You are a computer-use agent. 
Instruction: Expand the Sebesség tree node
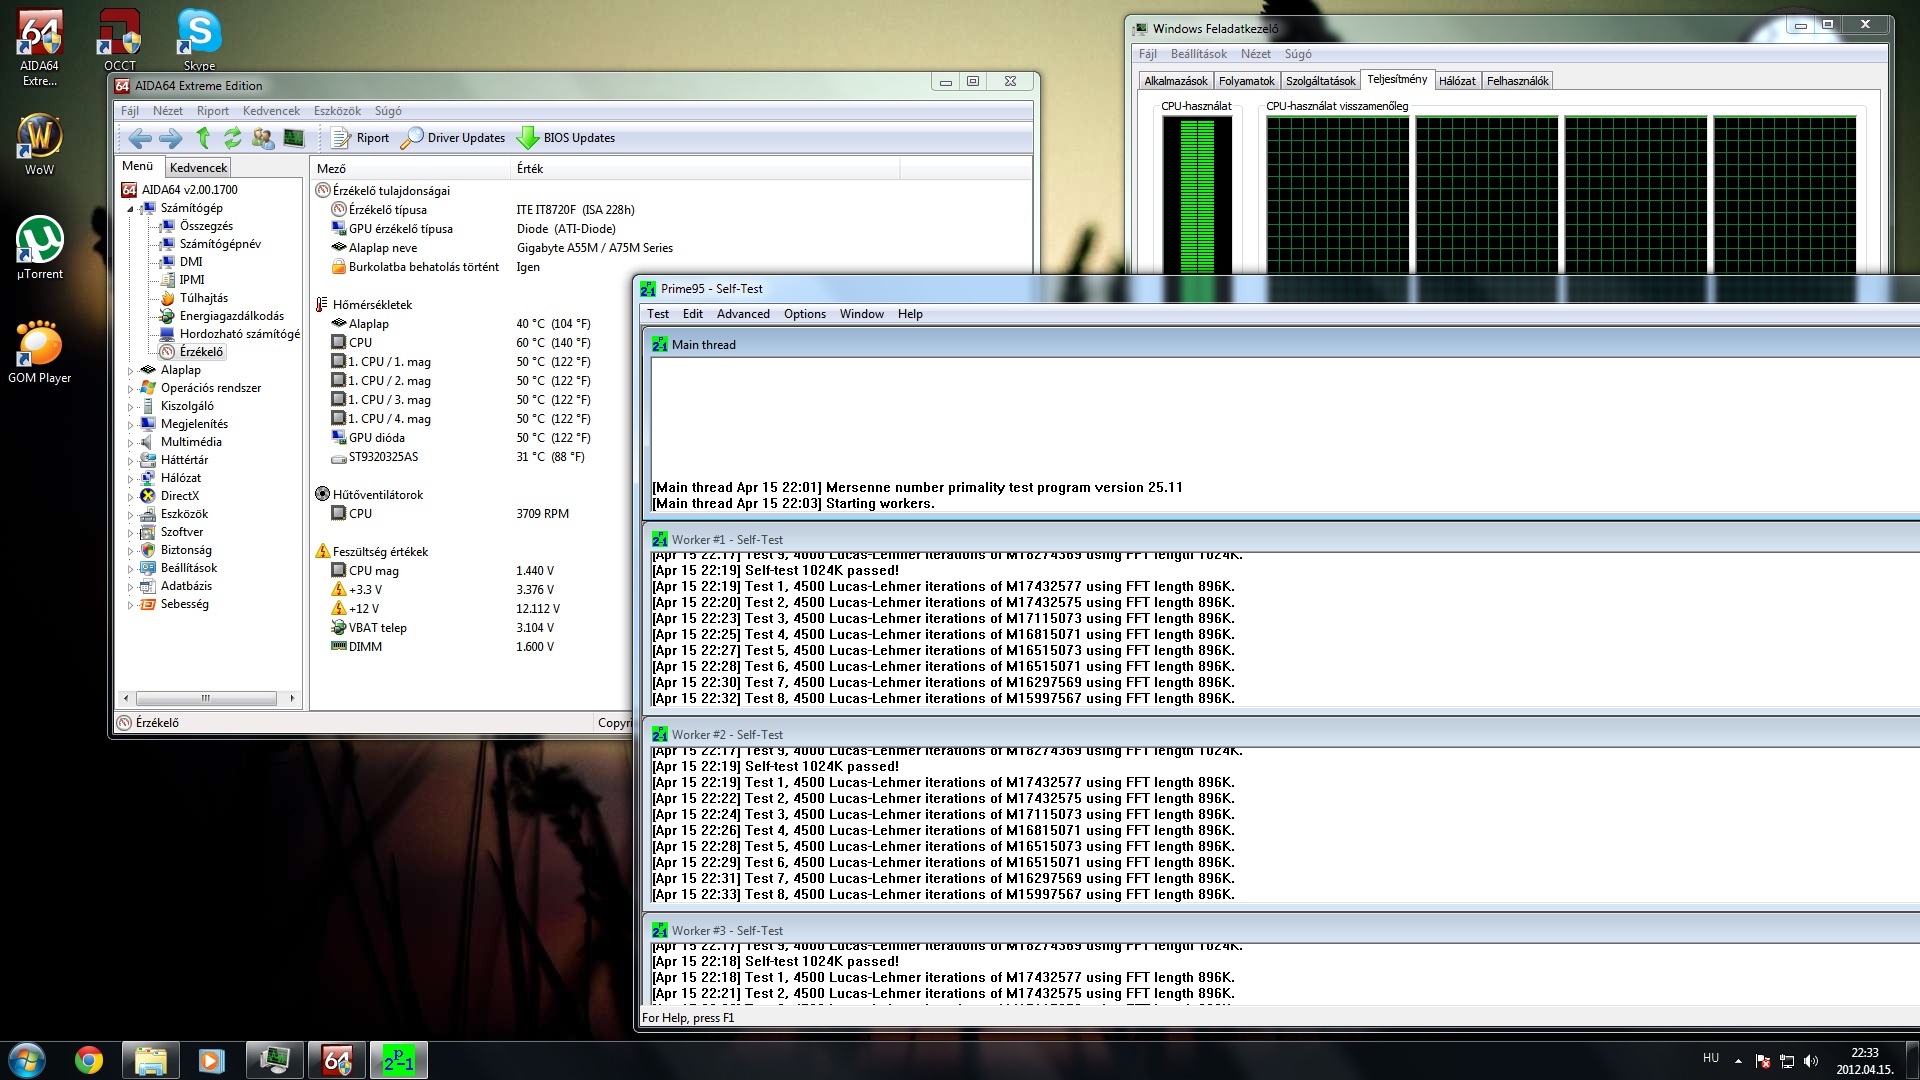point(130,605)
